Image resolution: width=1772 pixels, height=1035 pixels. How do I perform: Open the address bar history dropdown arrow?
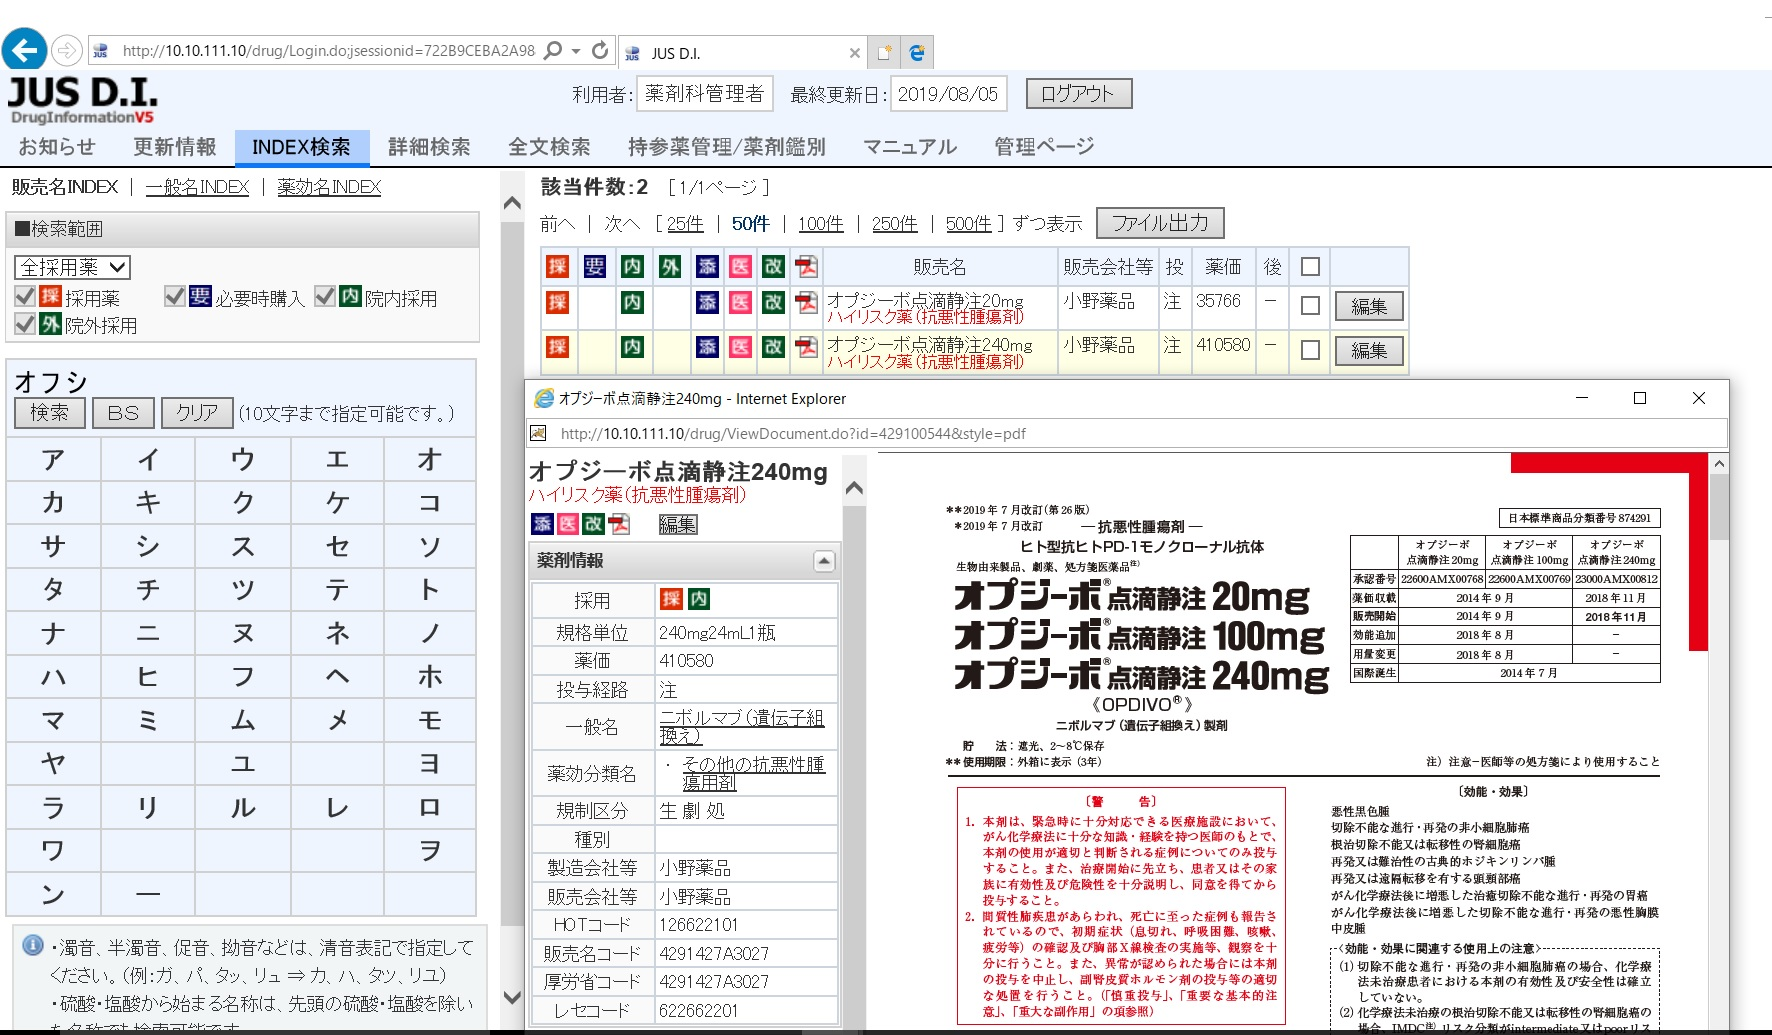click(x=576, y=50)
